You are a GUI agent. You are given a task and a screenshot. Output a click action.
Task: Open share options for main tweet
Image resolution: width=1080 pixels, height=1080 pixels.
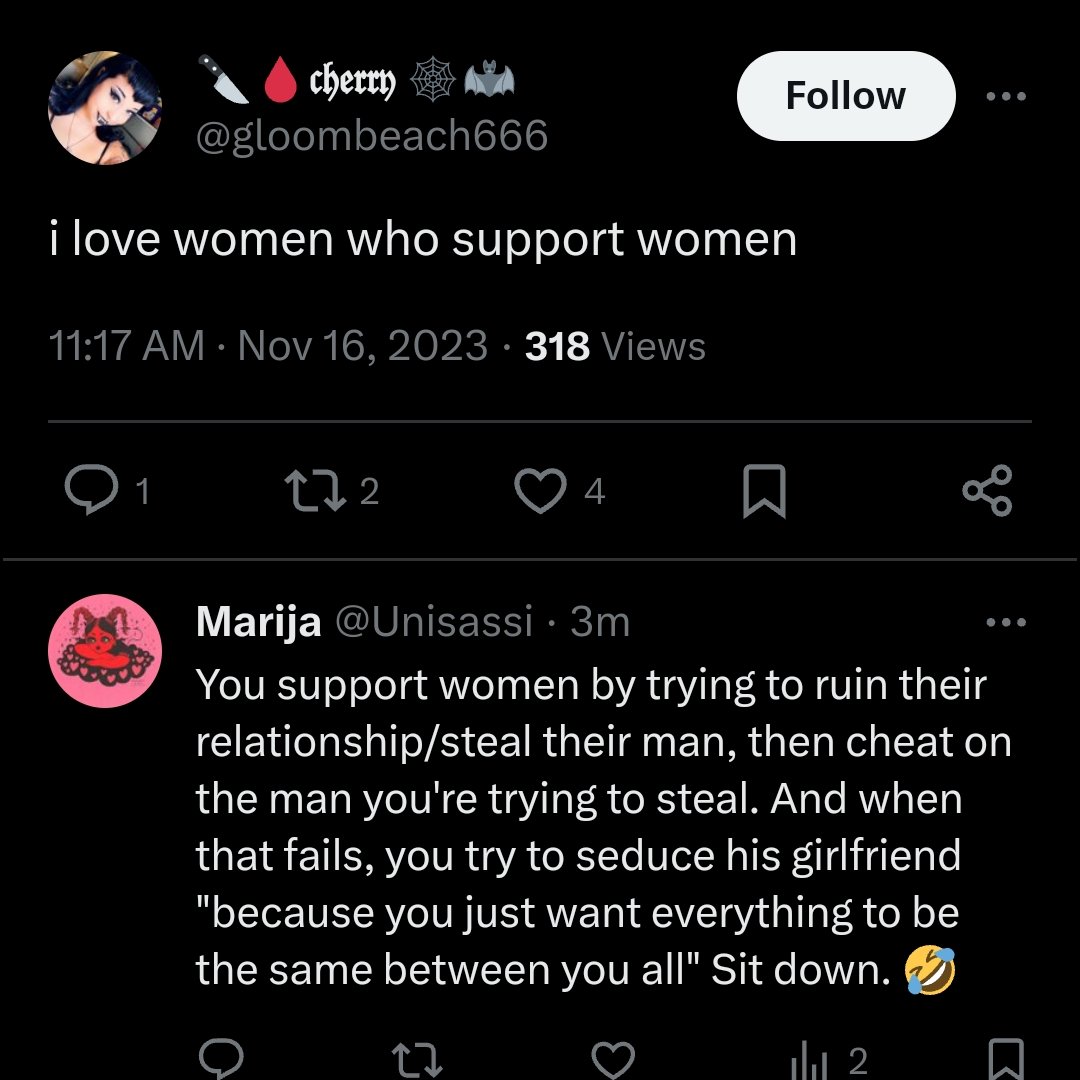coord(988,490)
